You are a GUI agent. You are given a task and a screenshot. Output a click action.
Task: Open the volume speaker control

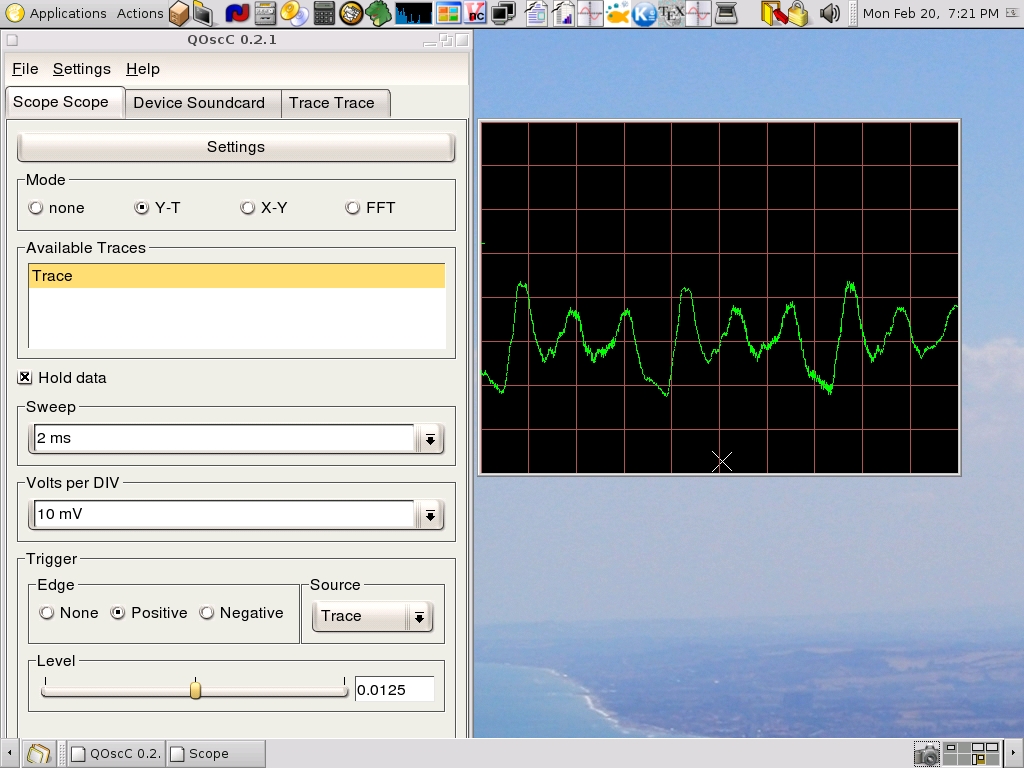(829, 13)
